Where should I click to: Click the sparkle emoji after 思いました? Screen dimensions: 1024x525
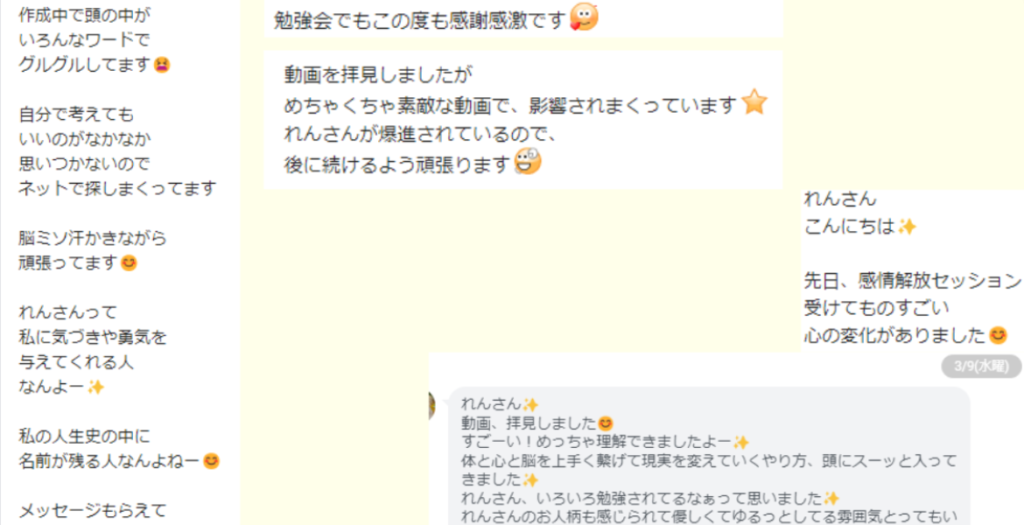coord(831,499)
